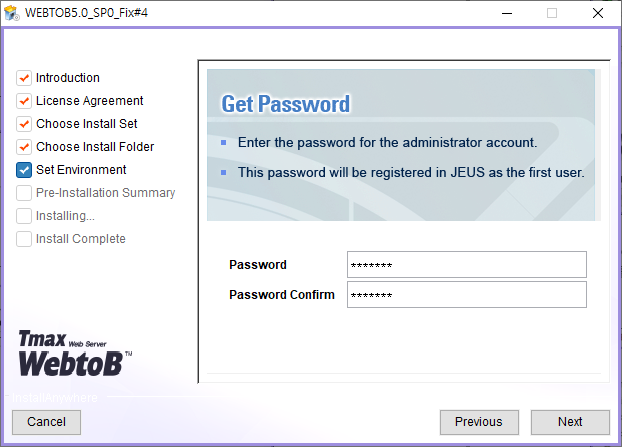Select the Pre-Installation Summary step label
This screenshot has width=622, height=447.
click(x=106, y=193)
